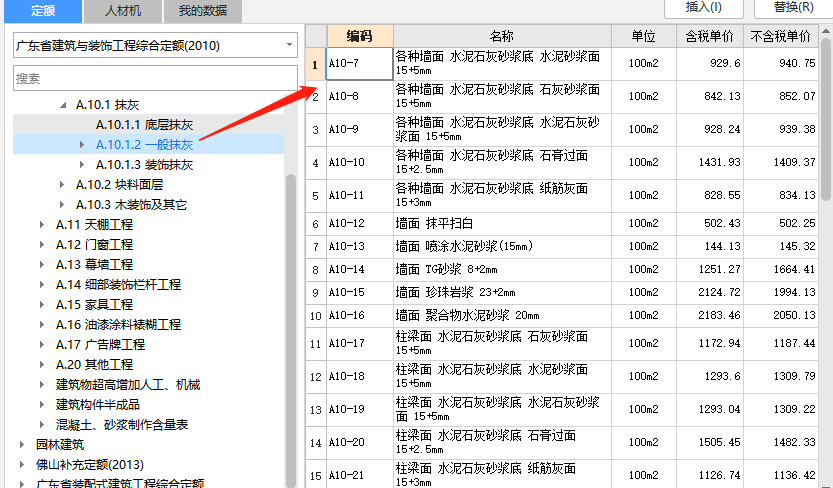The height and width of the screenshot is (488, 833).
Task: Click the 墙面 抹平扫白 name cell
Action: tap(502, 224)
